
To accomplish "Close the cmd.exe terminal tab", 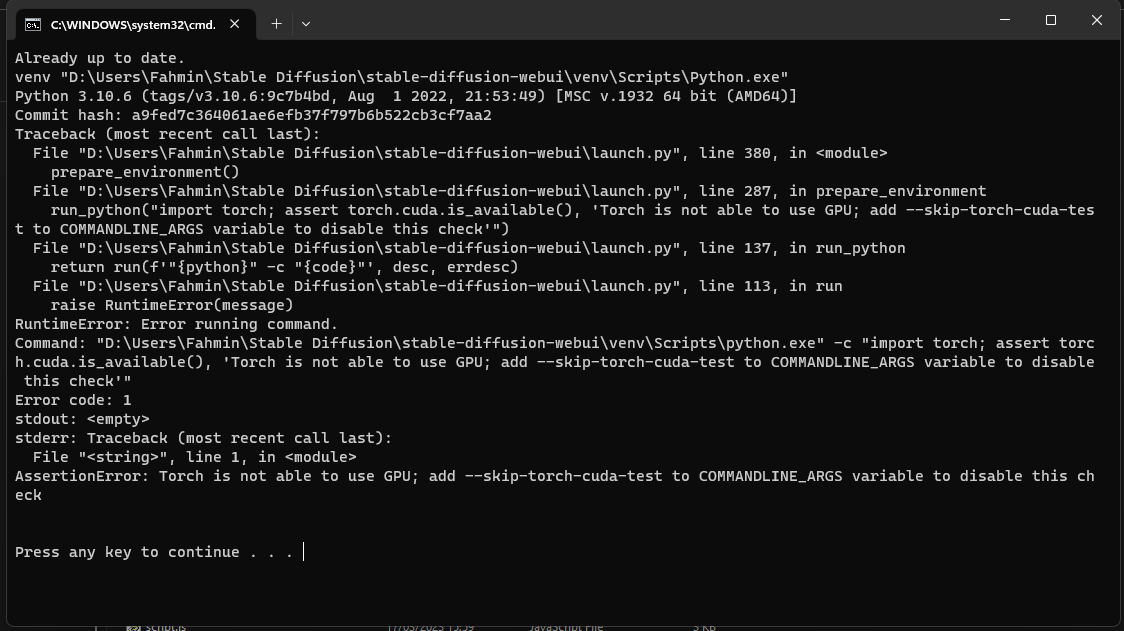I will (x=236, y=23).
